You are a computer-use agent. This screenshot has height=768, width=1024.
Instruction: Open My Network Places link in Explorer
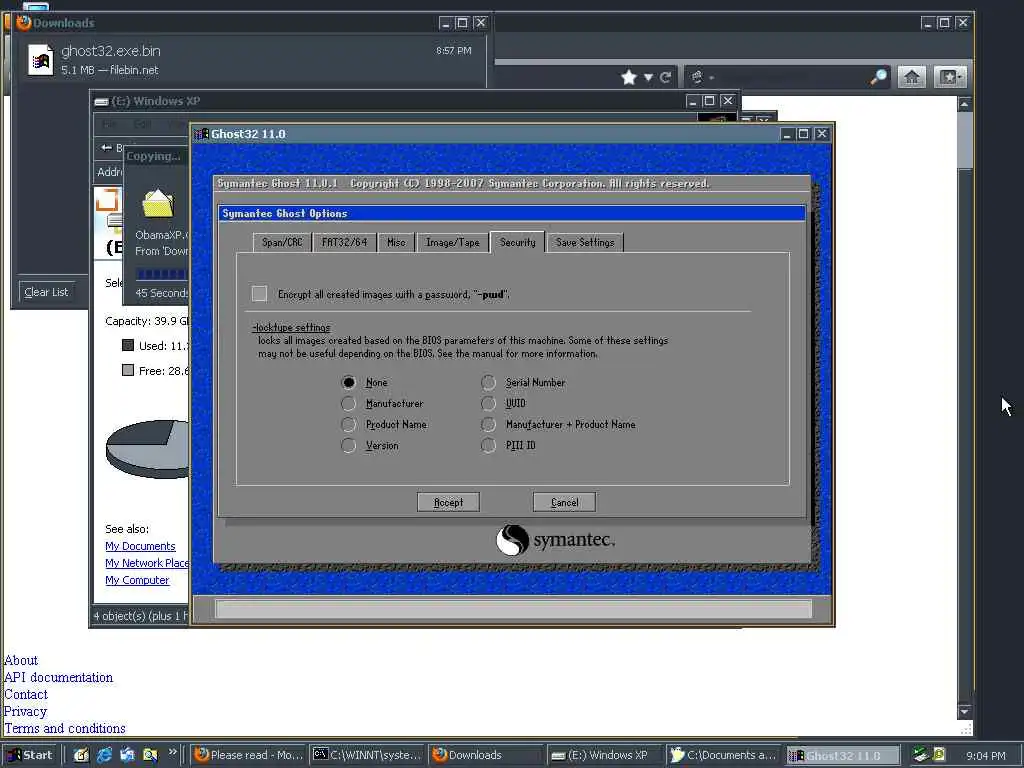[x=147, y=563]
